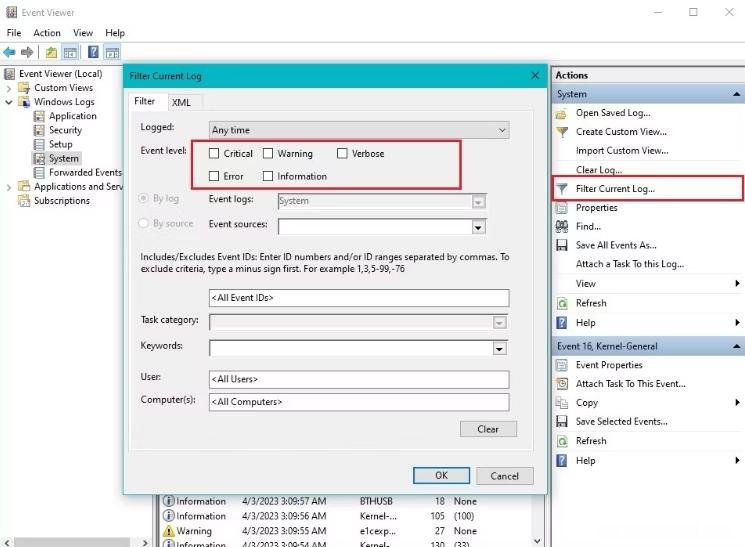Expand Applications and Services tree node

click(x=9, y=187)
